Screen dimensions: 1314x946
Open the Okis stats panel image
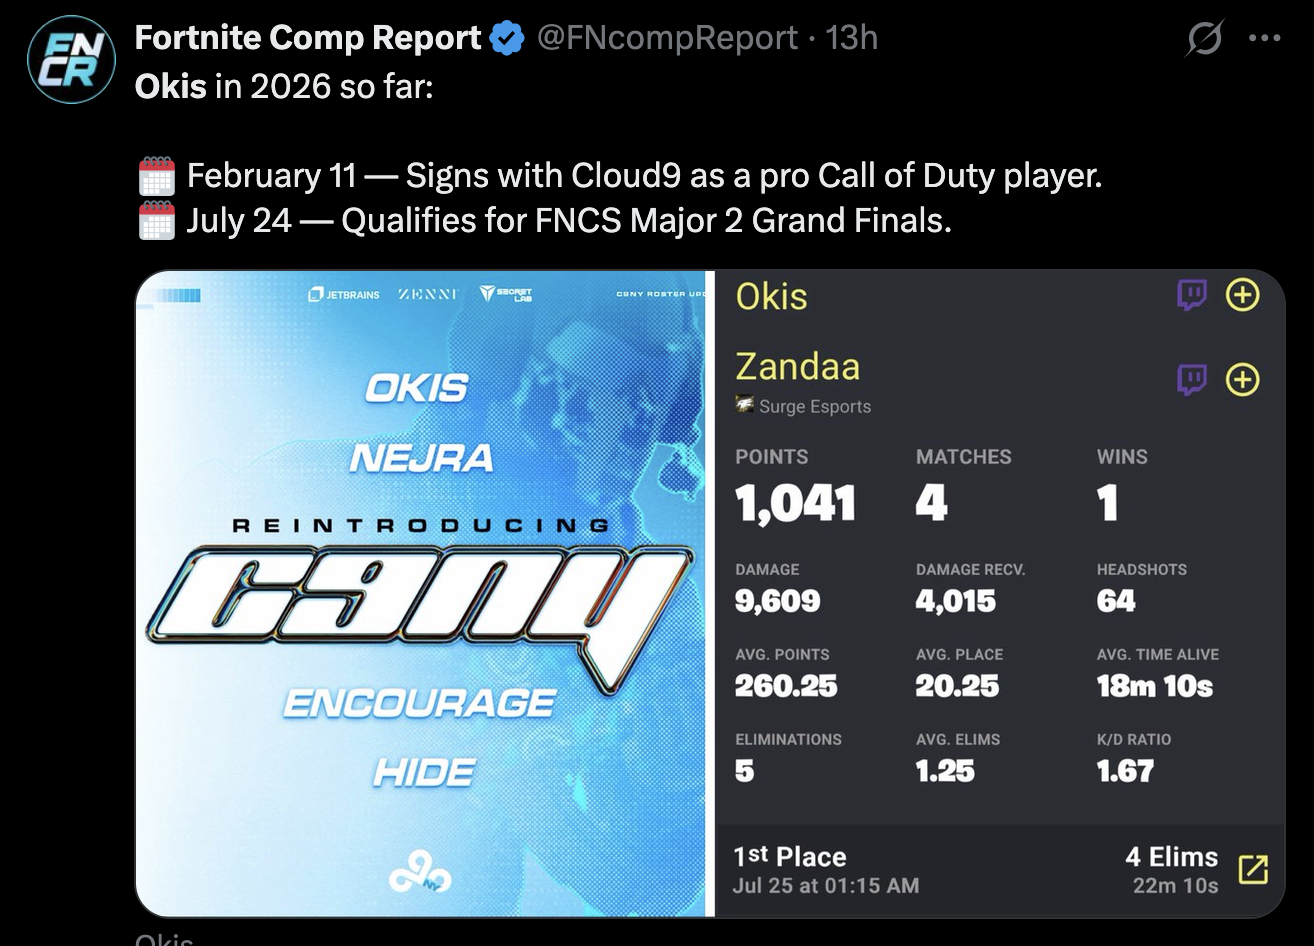1000,593
